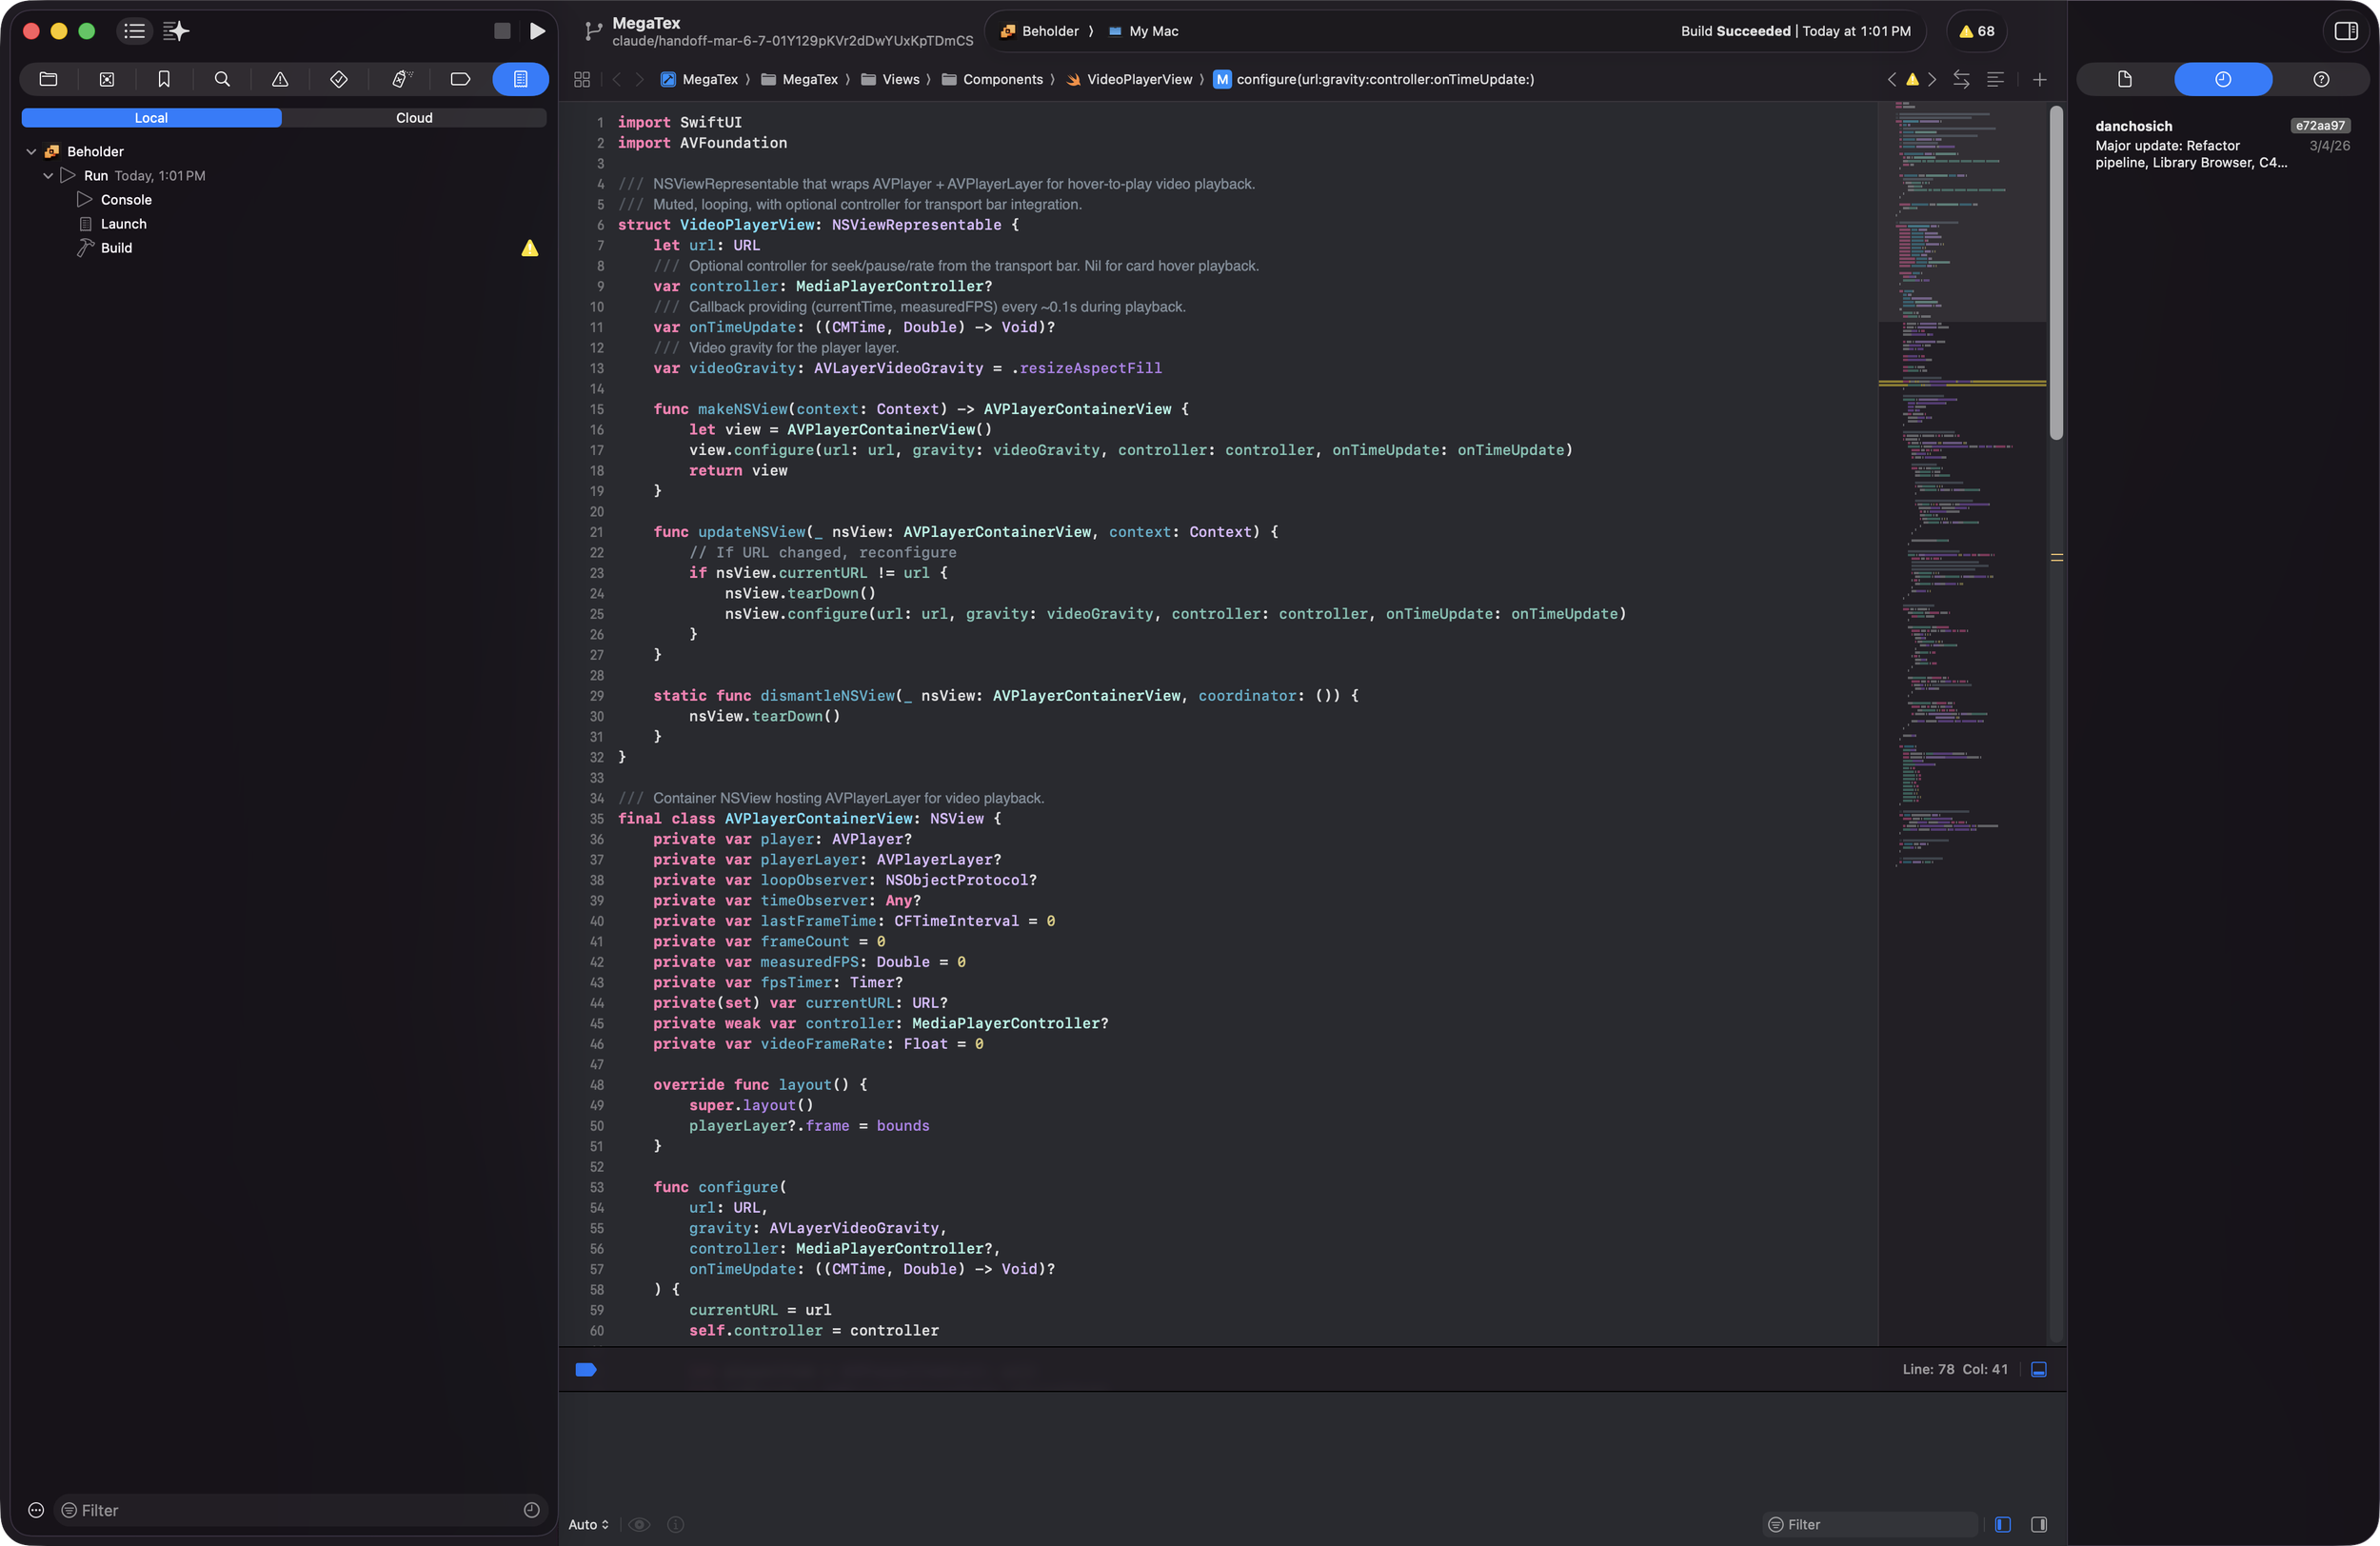This screenshot has height=1546, width=2380.
Task: Open History inspector clock icon
Action: pos(2222,79)
